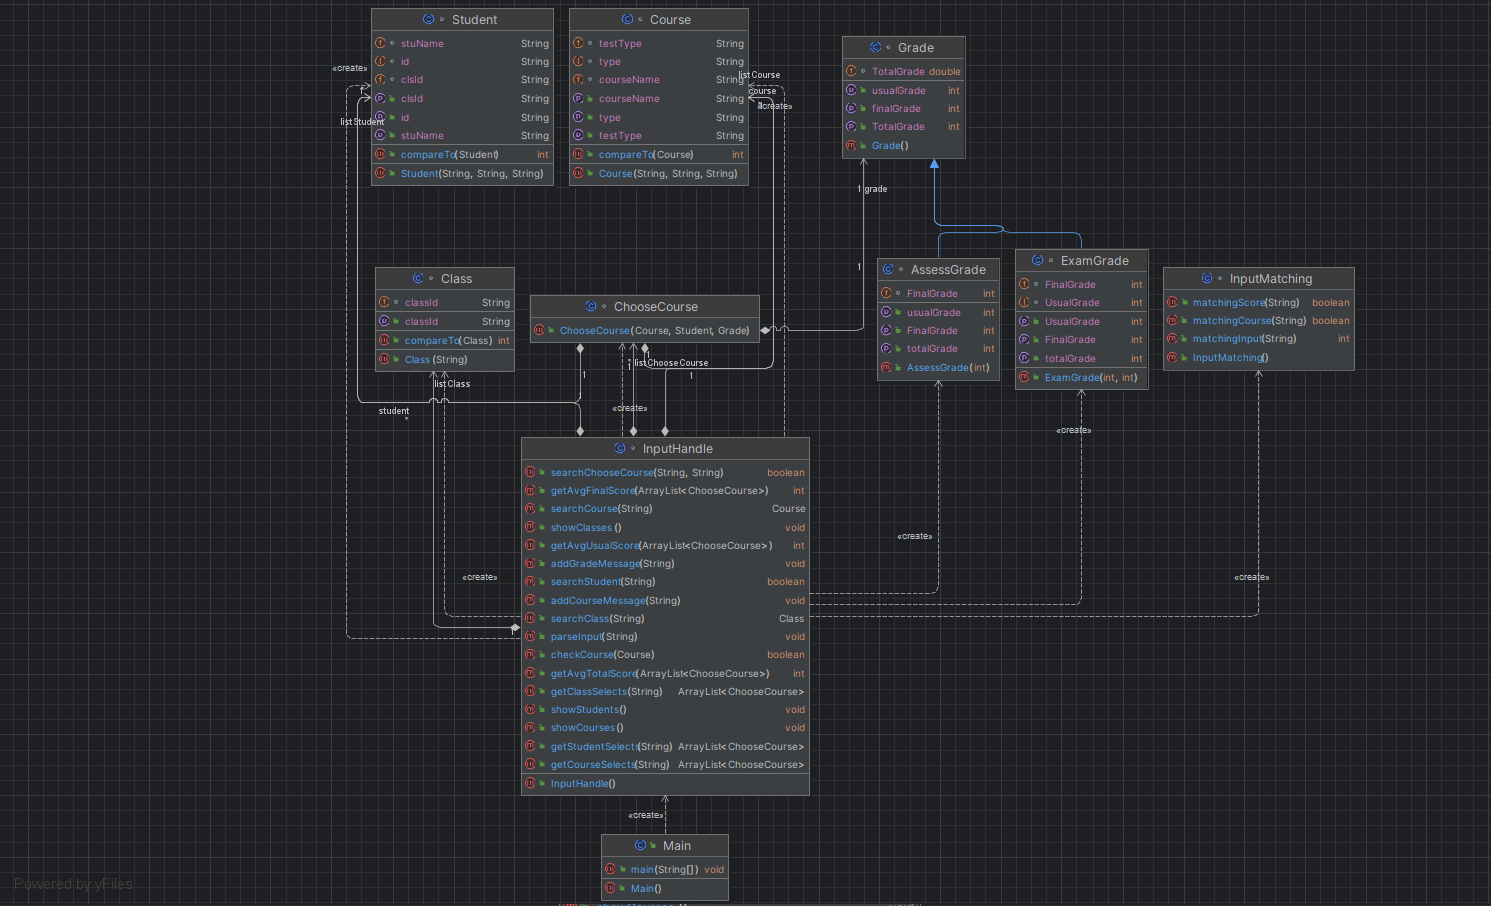The image size is (1491, 906).
Task: Click the "list Choose Course" relationship label
Action: pyautogui.click(x=671, y=363)
